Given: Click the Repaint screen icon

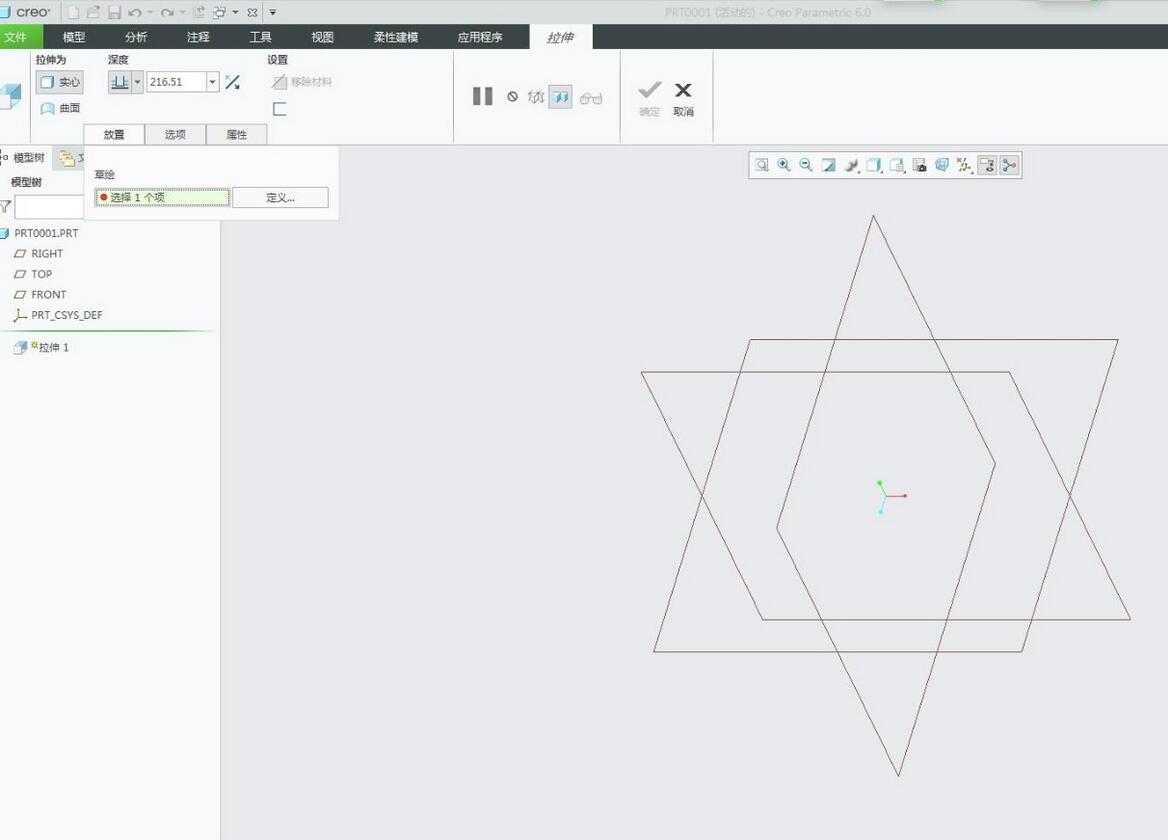Looking at the screenshot, I should point(828,165).
